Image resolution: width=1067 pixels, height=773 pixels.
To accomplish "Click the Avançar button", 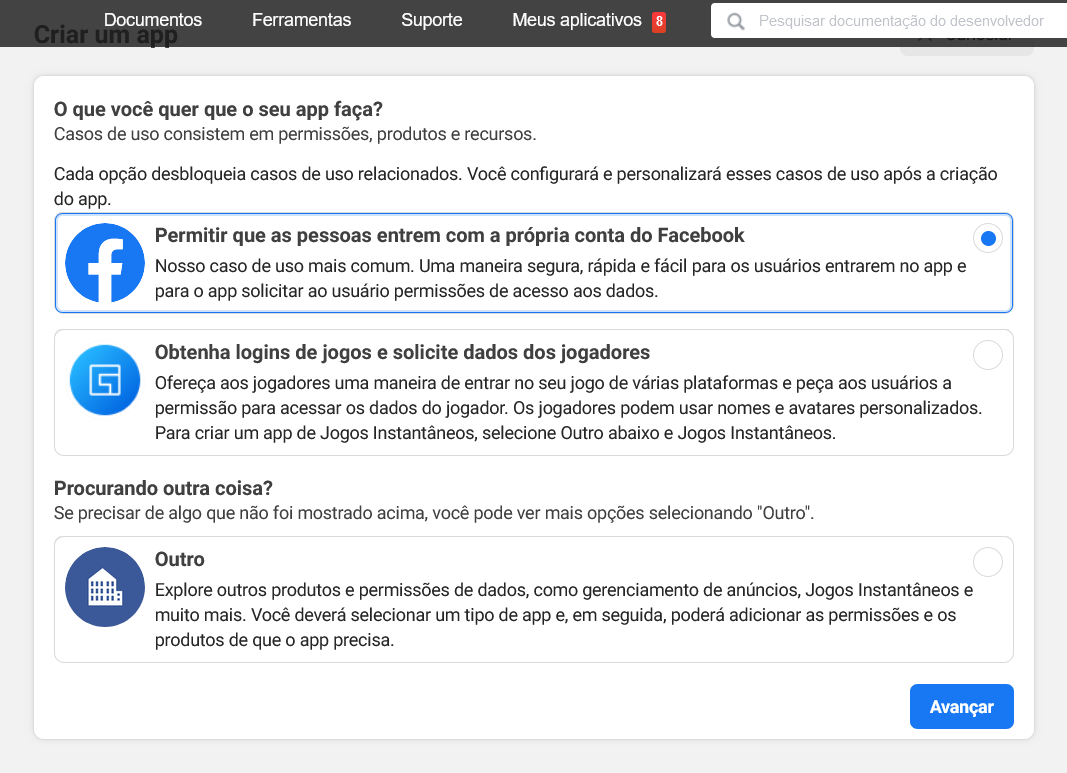I will (962, 706).
